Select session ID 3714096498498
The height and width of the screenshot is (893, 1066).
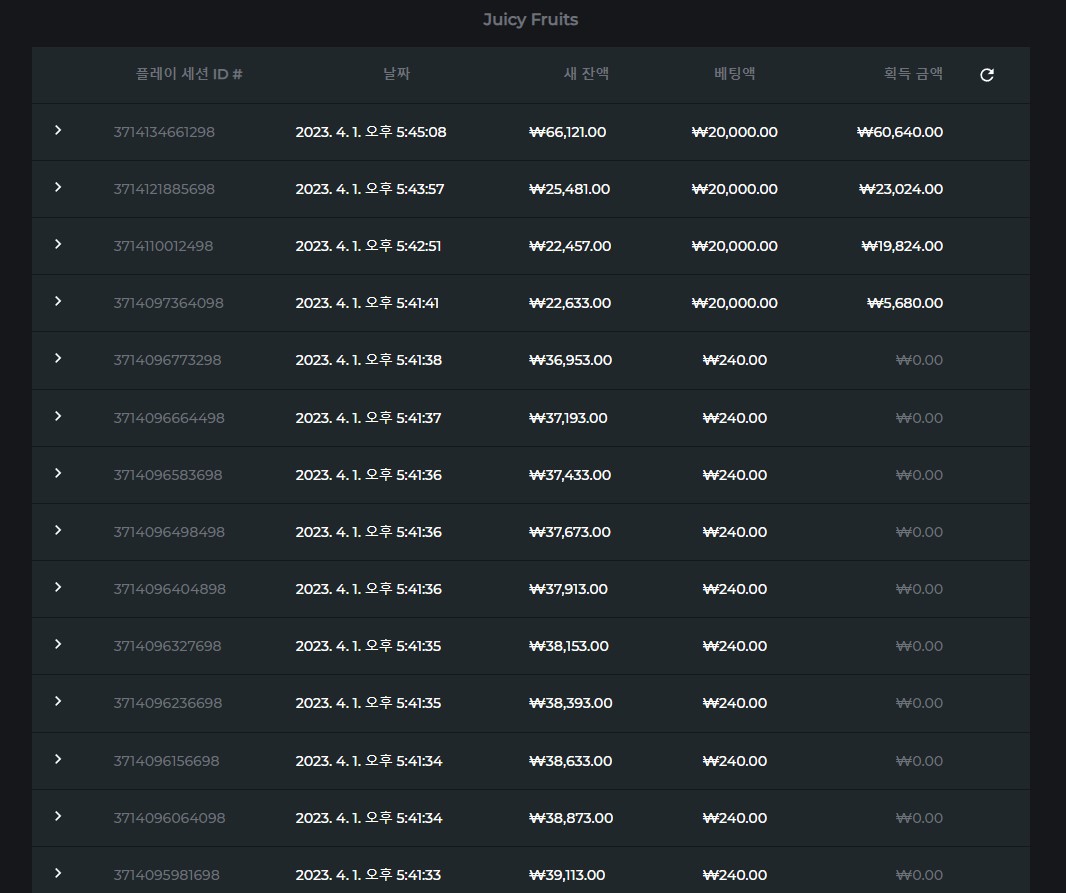169,532
